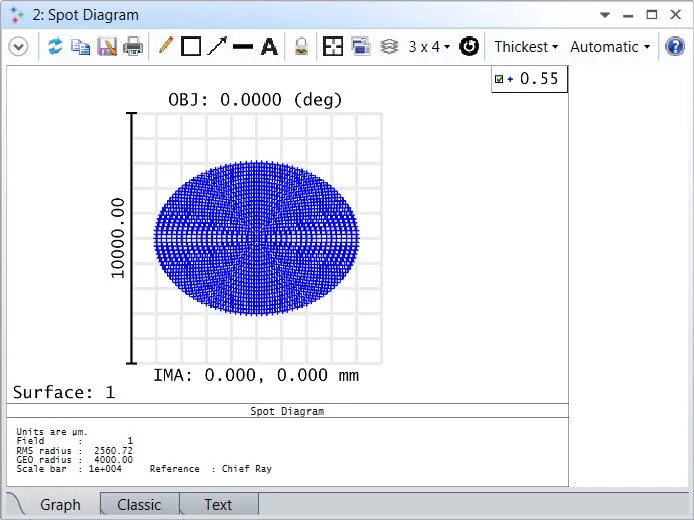
Task: Toggle the window lock icon
Action: coord(301,47)
